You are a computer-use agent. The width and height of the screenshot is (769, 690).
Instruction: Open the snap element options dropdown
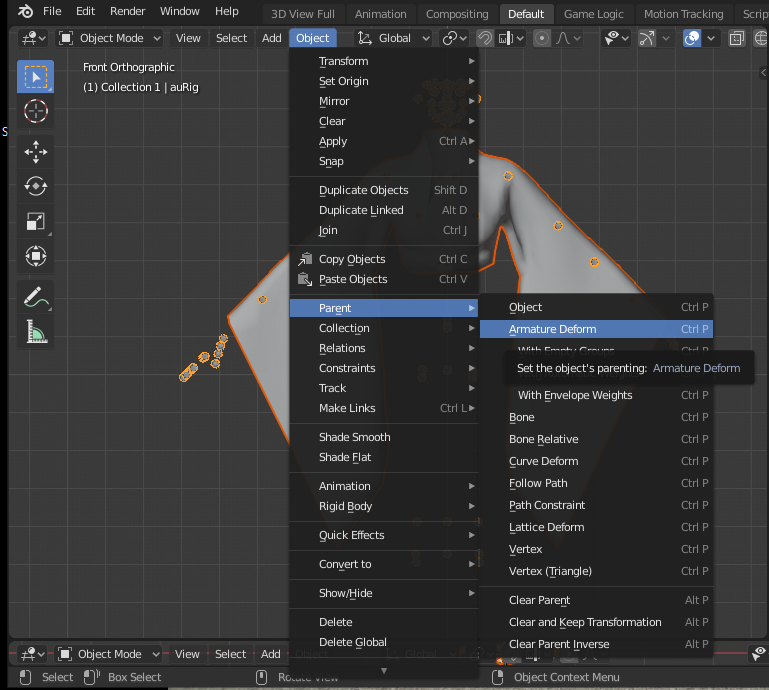click(511, 38)
